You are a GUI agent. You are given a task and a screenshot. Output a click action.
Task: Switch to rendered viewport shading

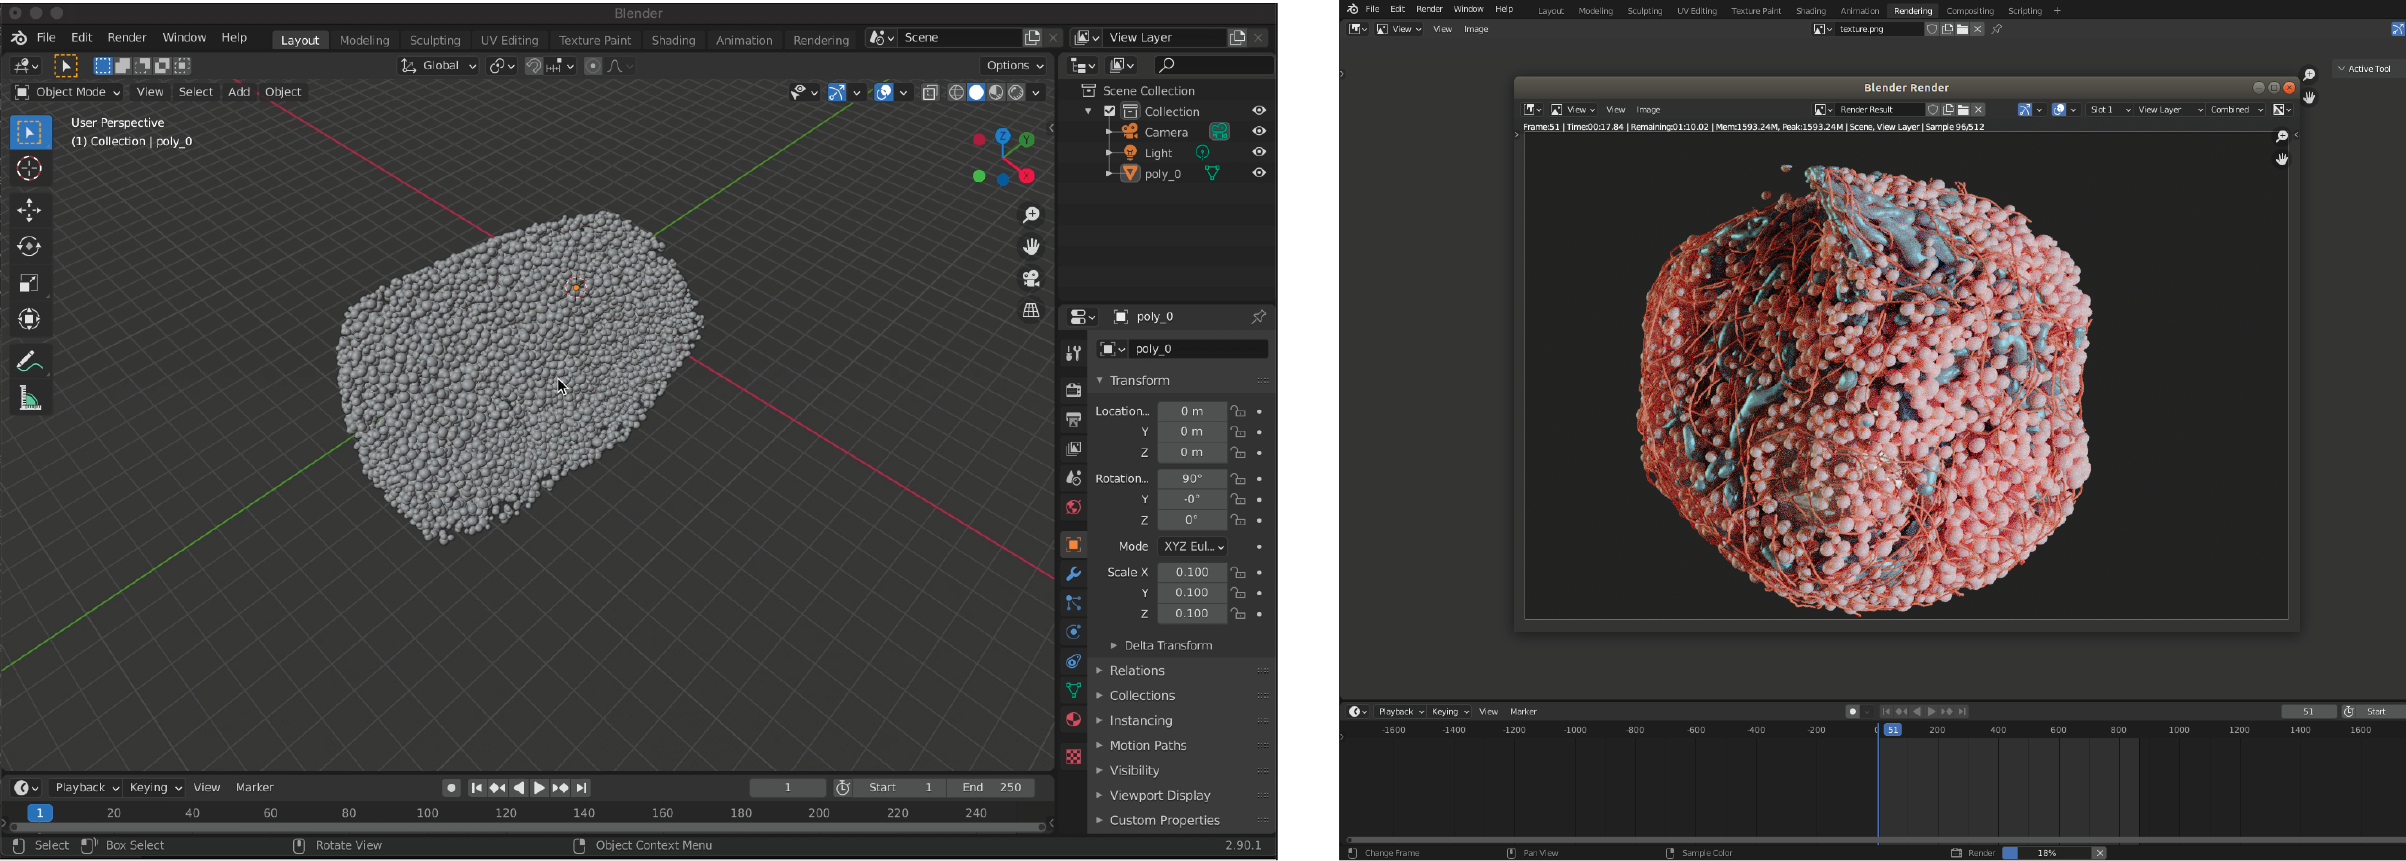(1016, 92)
